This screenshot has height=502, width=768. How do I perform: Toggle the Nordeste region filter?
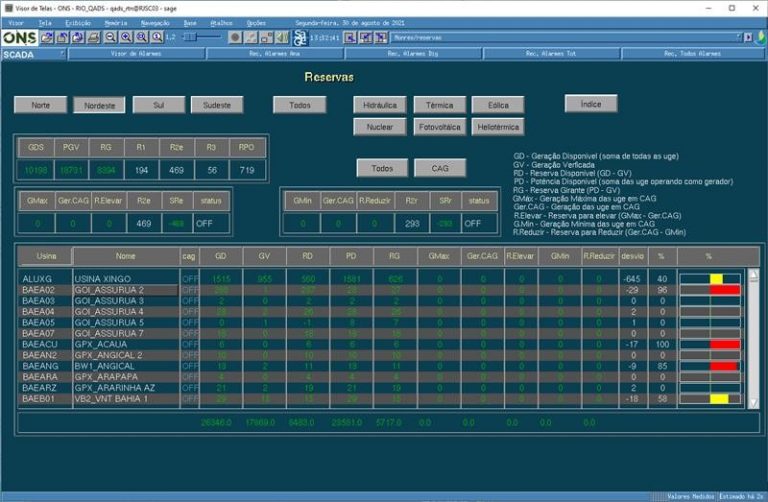tap(99, 104)
